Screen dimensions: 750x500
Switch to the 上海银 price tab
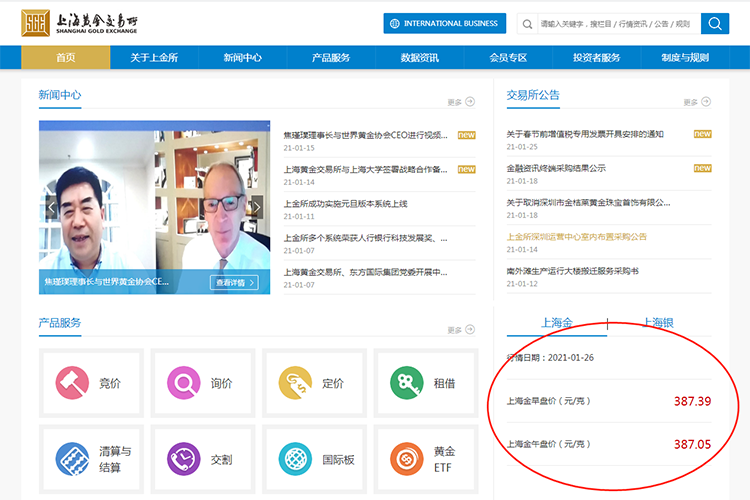click(658, 322)
